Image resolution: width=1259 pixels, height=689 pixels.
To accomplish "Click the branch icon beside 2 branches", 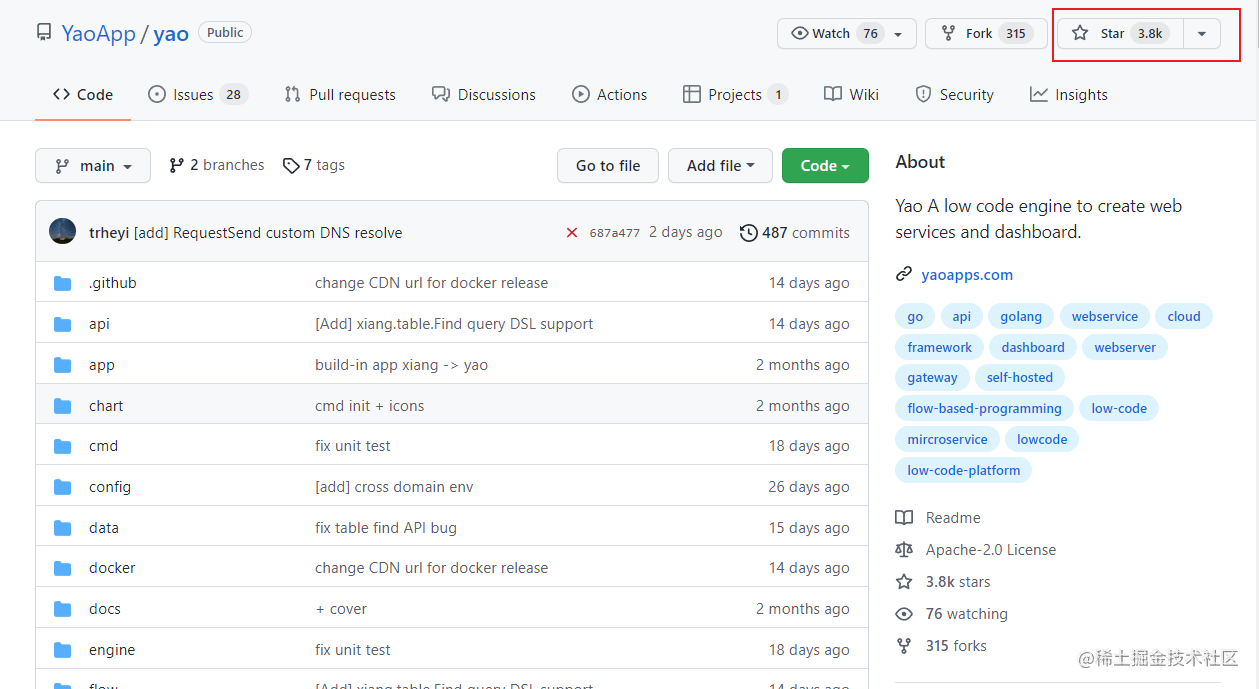I will 177,165.
